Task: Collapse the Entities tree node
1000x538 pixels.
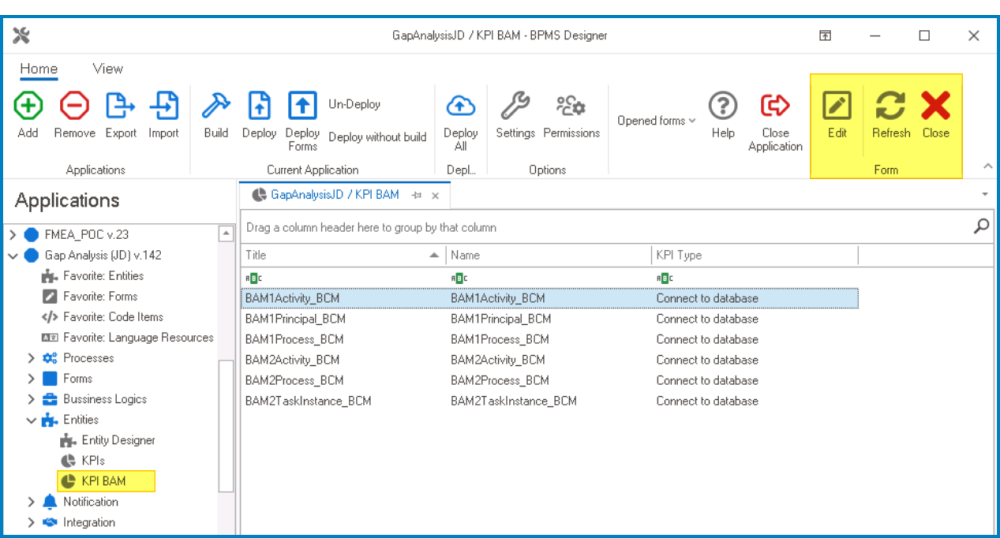Action: tap(31, 420)
